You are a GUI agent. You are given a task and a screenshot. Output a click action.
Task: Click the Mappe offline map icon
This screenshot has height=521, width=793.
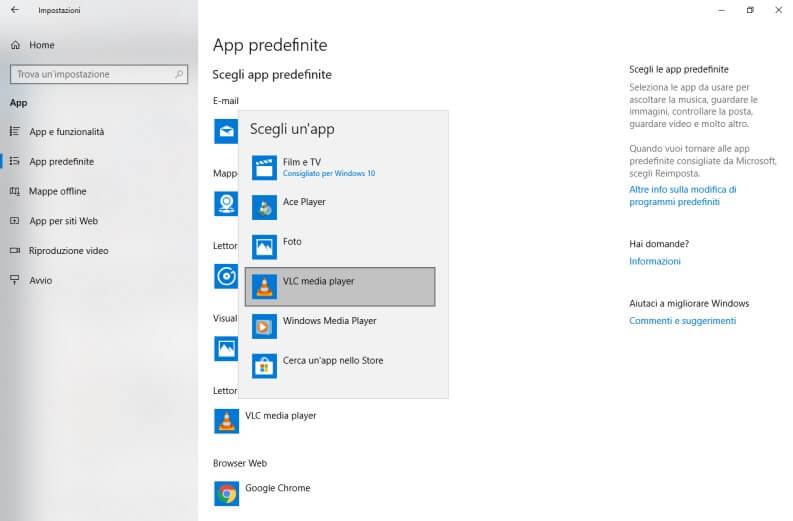15,191
